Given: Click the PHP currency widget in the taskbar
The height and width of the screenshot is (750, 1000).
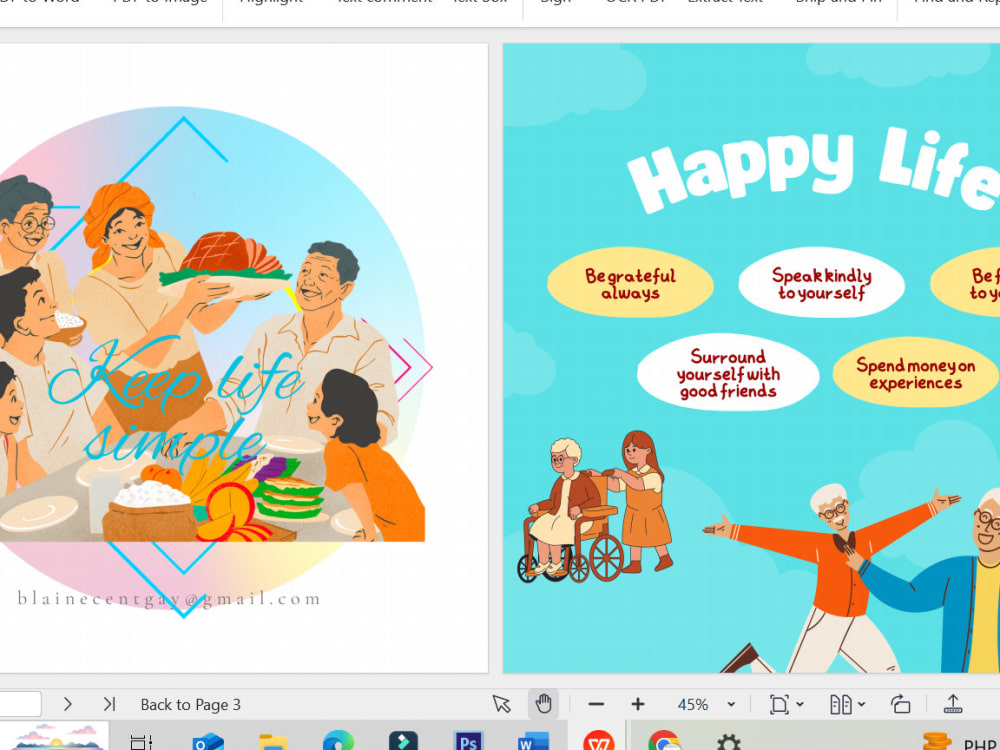Looking at the screenshot, I should click(960, 742).
